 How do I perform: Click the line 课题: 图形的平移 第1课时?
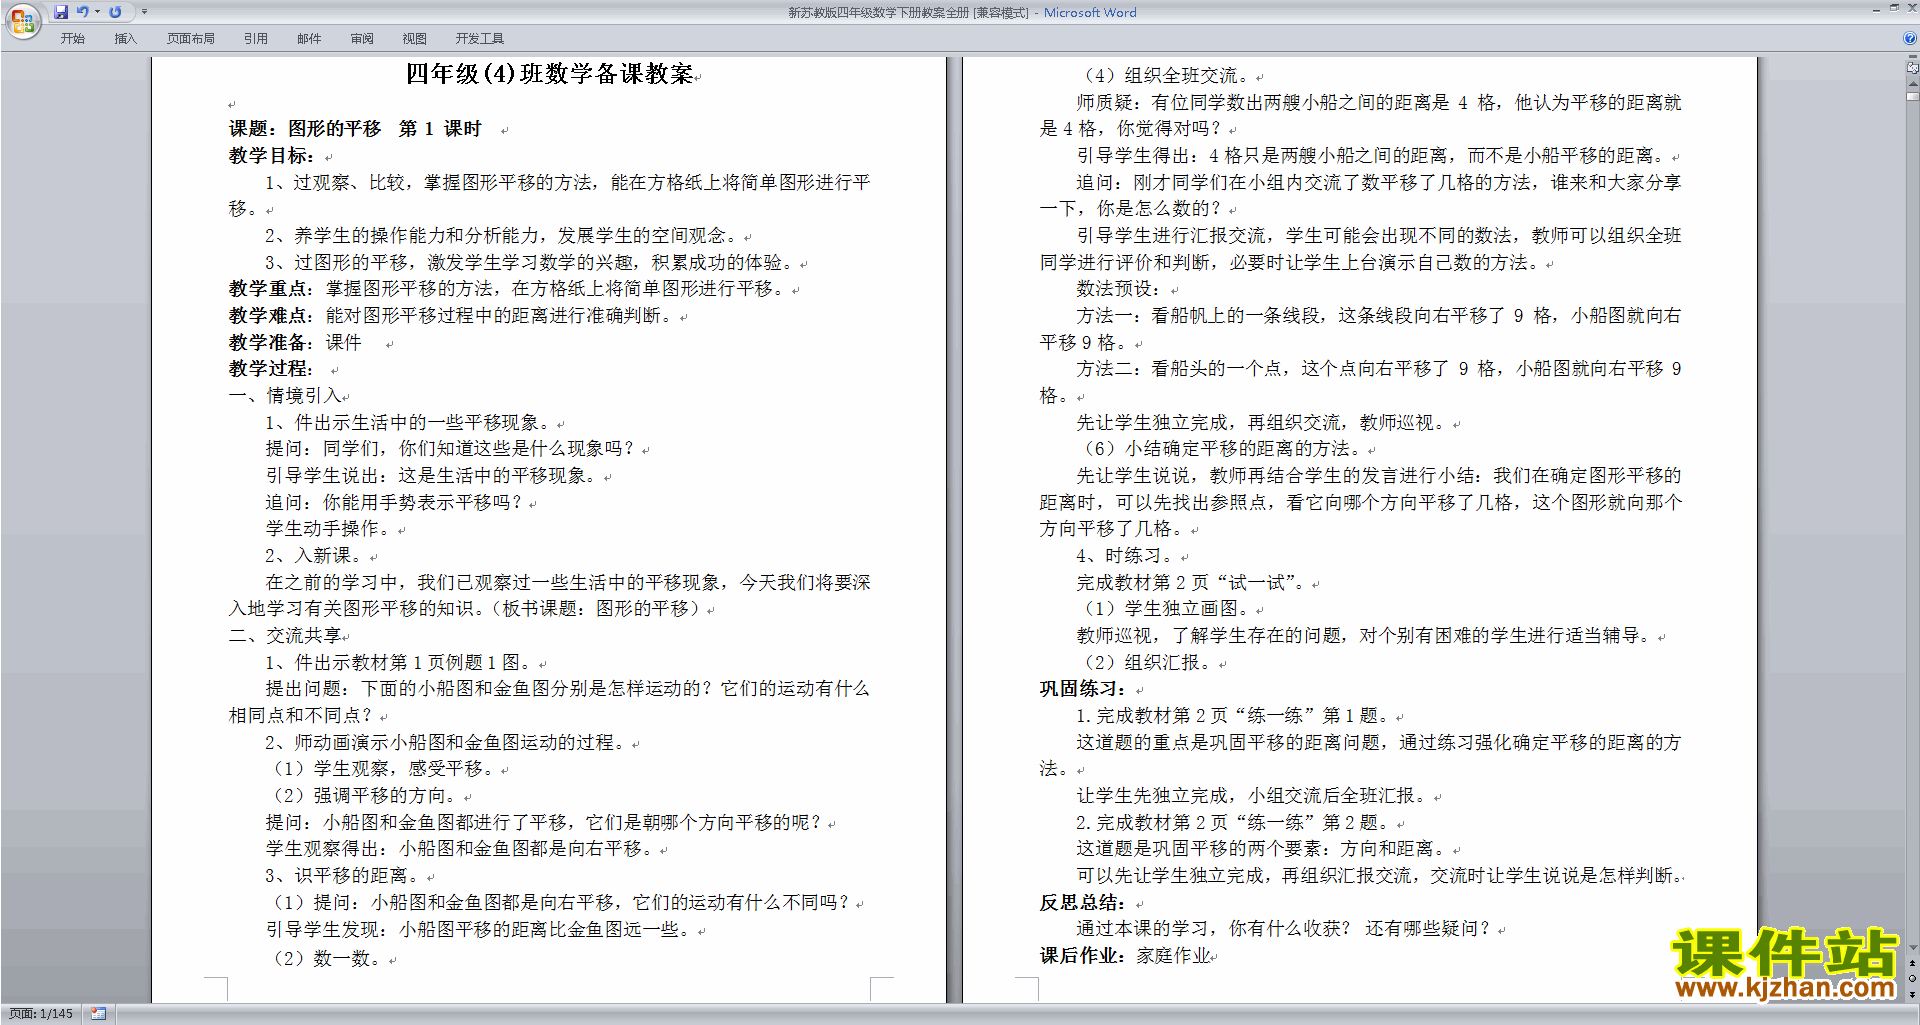tap(355, 129)
